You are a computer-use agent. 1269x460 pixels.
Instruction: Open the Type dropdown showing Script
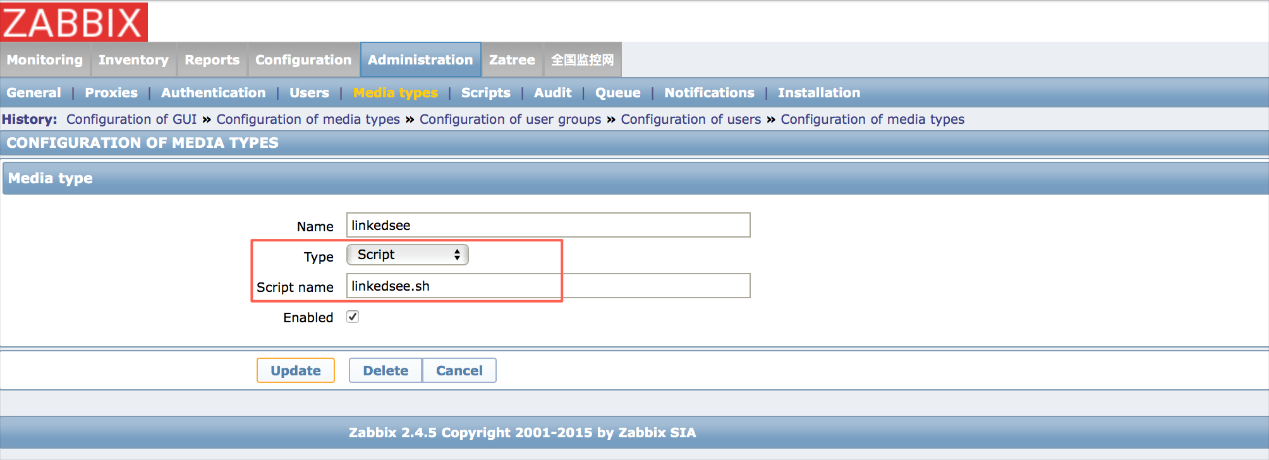(407, 255)
